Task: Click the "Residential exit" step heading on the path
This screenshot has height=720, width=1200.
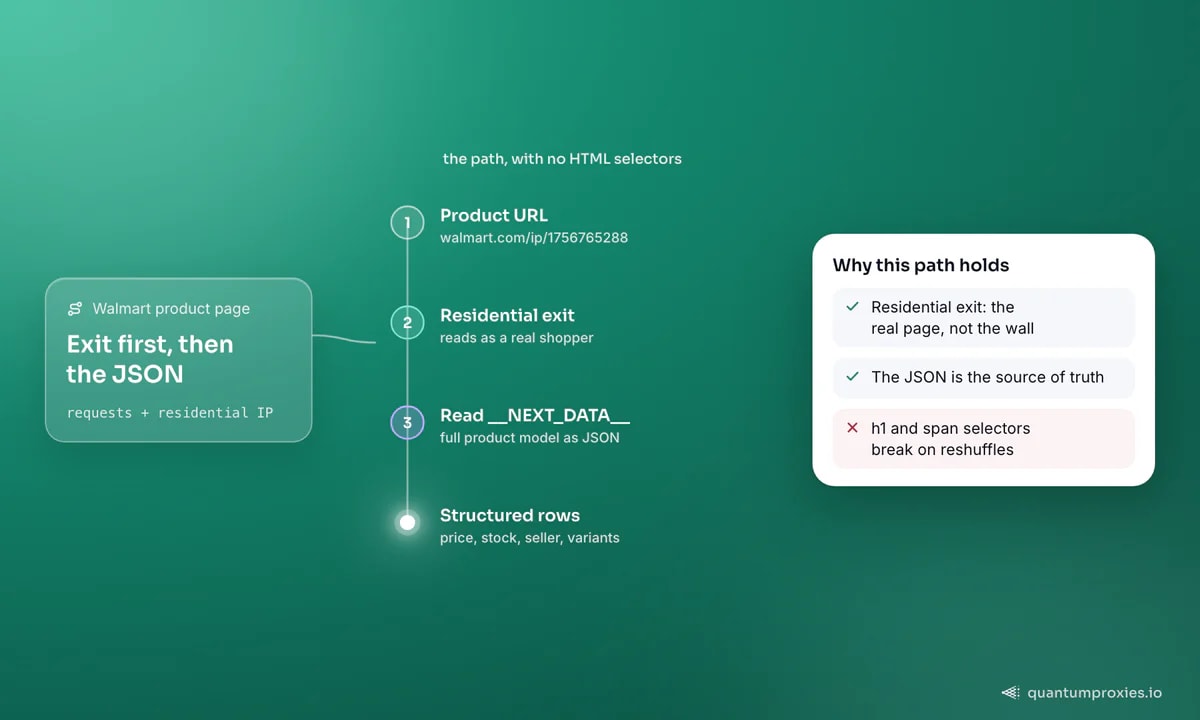Action: click(507, 315)
